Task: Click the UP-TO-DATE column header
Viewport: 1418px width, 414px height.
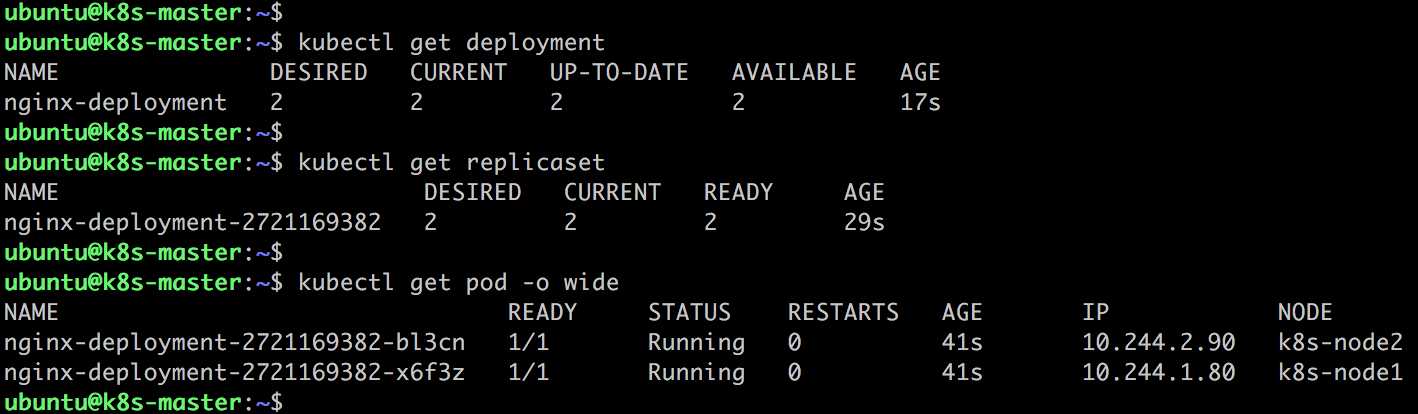Action: pos(619,72)
